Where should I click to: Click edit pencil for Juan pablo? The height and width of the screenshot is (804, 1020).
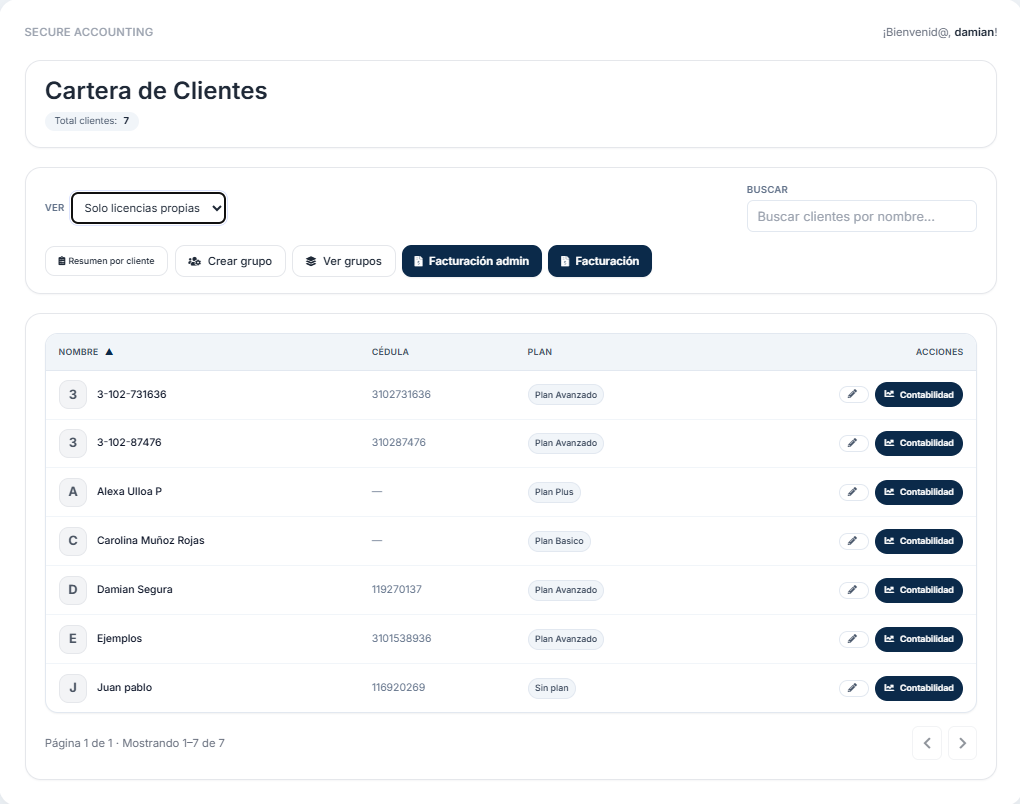[853, 688]
